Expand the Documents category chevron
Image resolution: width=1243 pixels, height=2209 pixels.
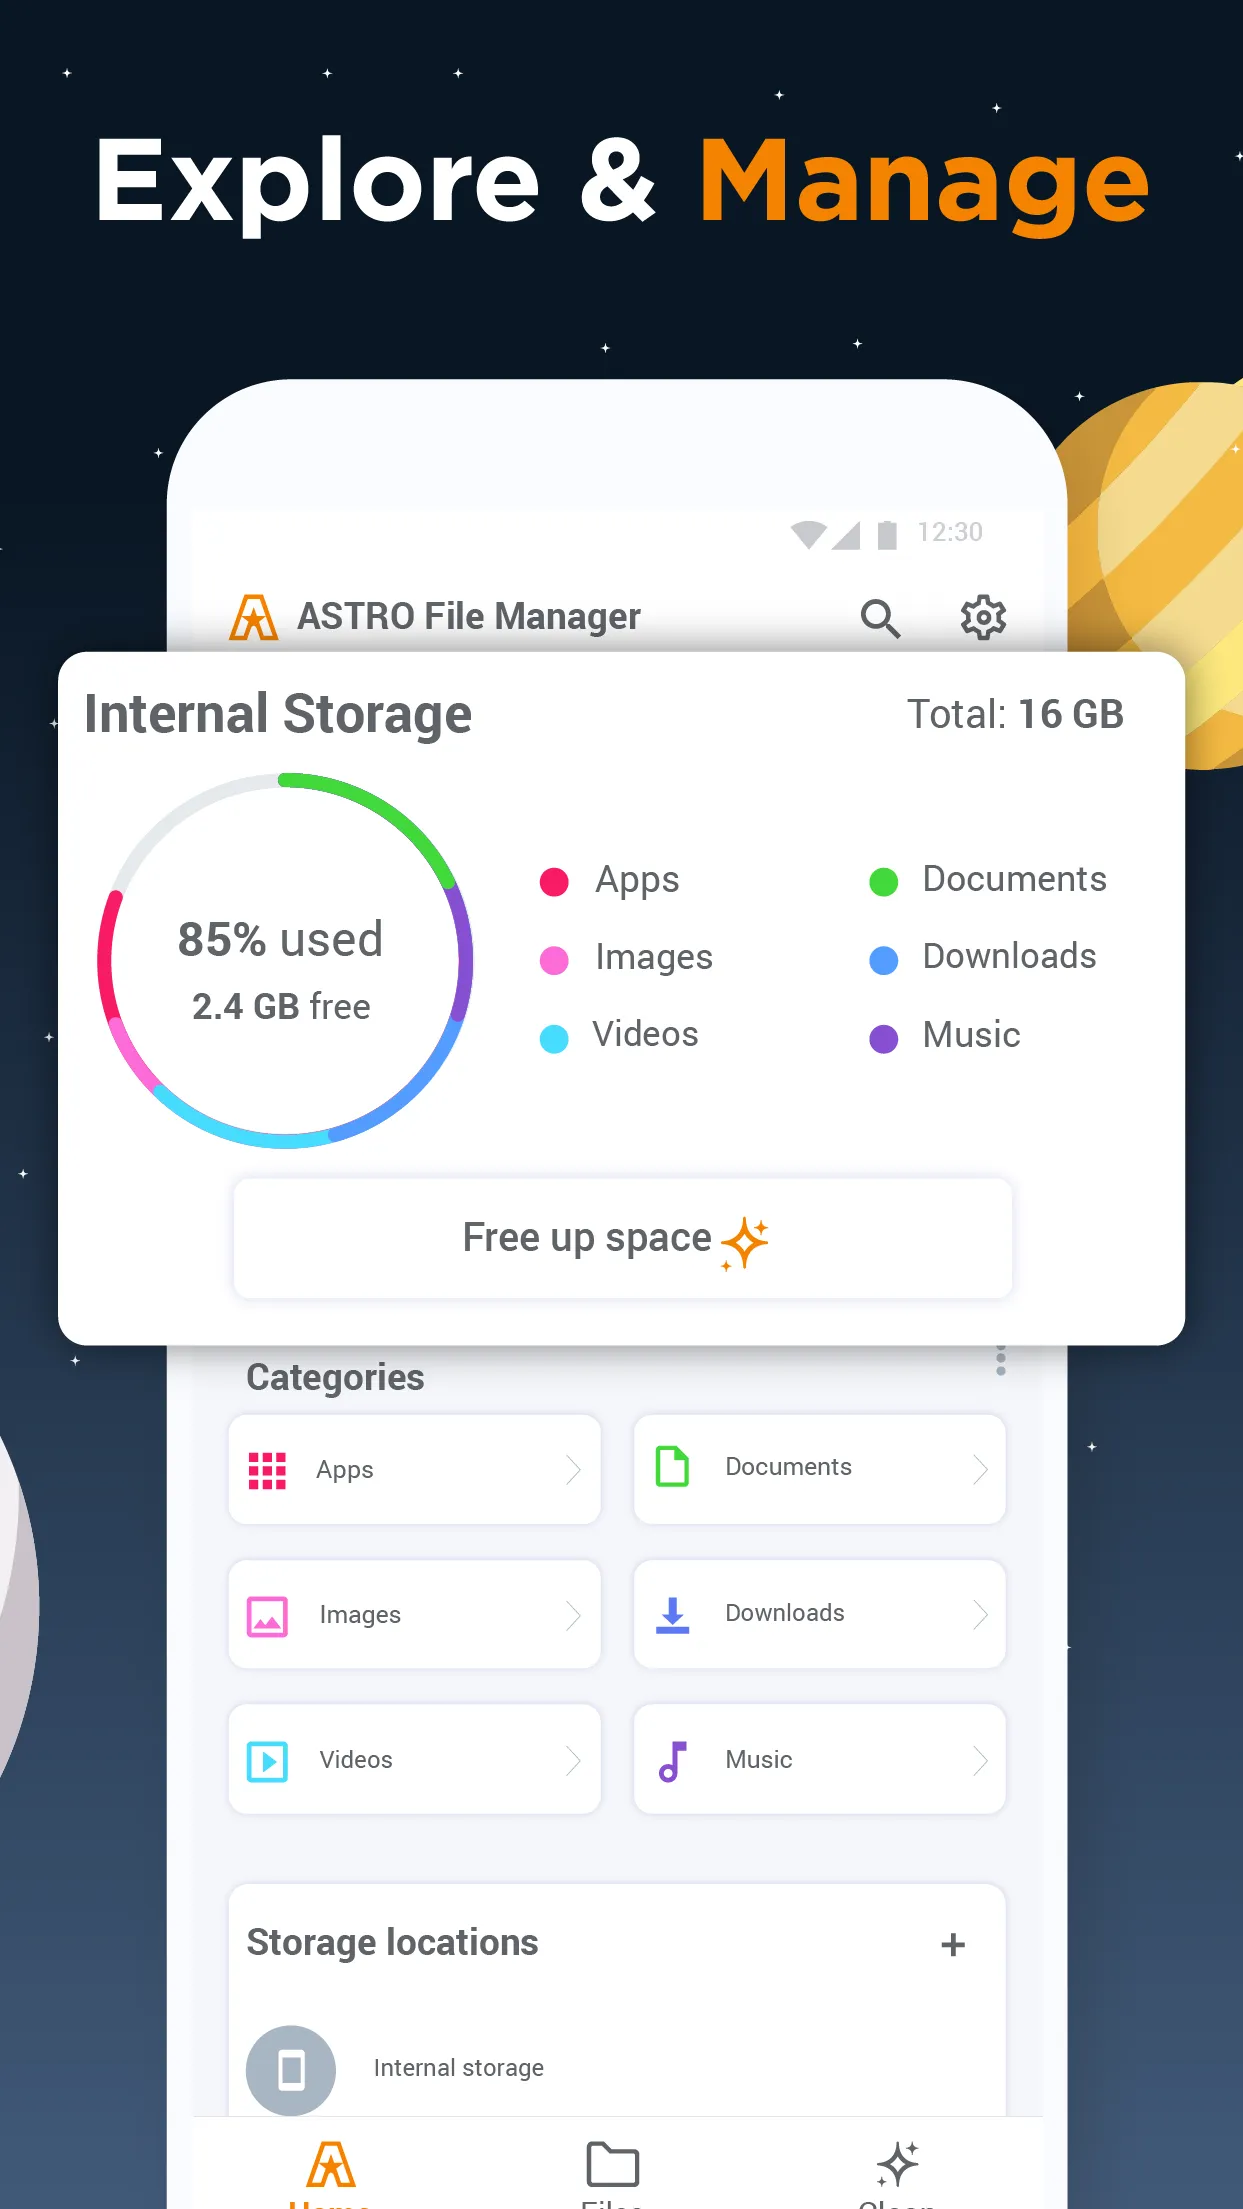(x=980, y=1469)
